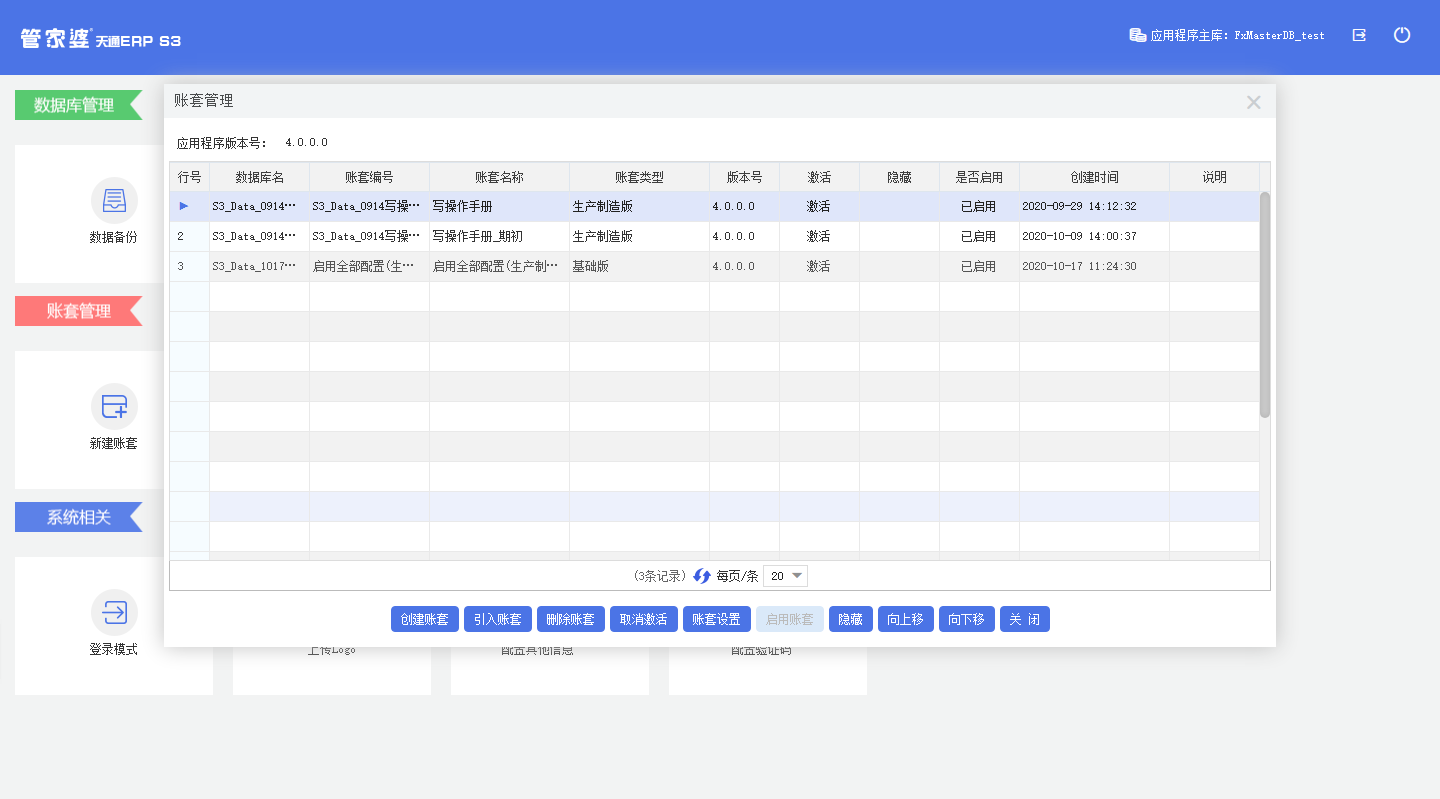Click the row pointer arrow in the first row
The image size is (1440, 799).
pos(184,206)
